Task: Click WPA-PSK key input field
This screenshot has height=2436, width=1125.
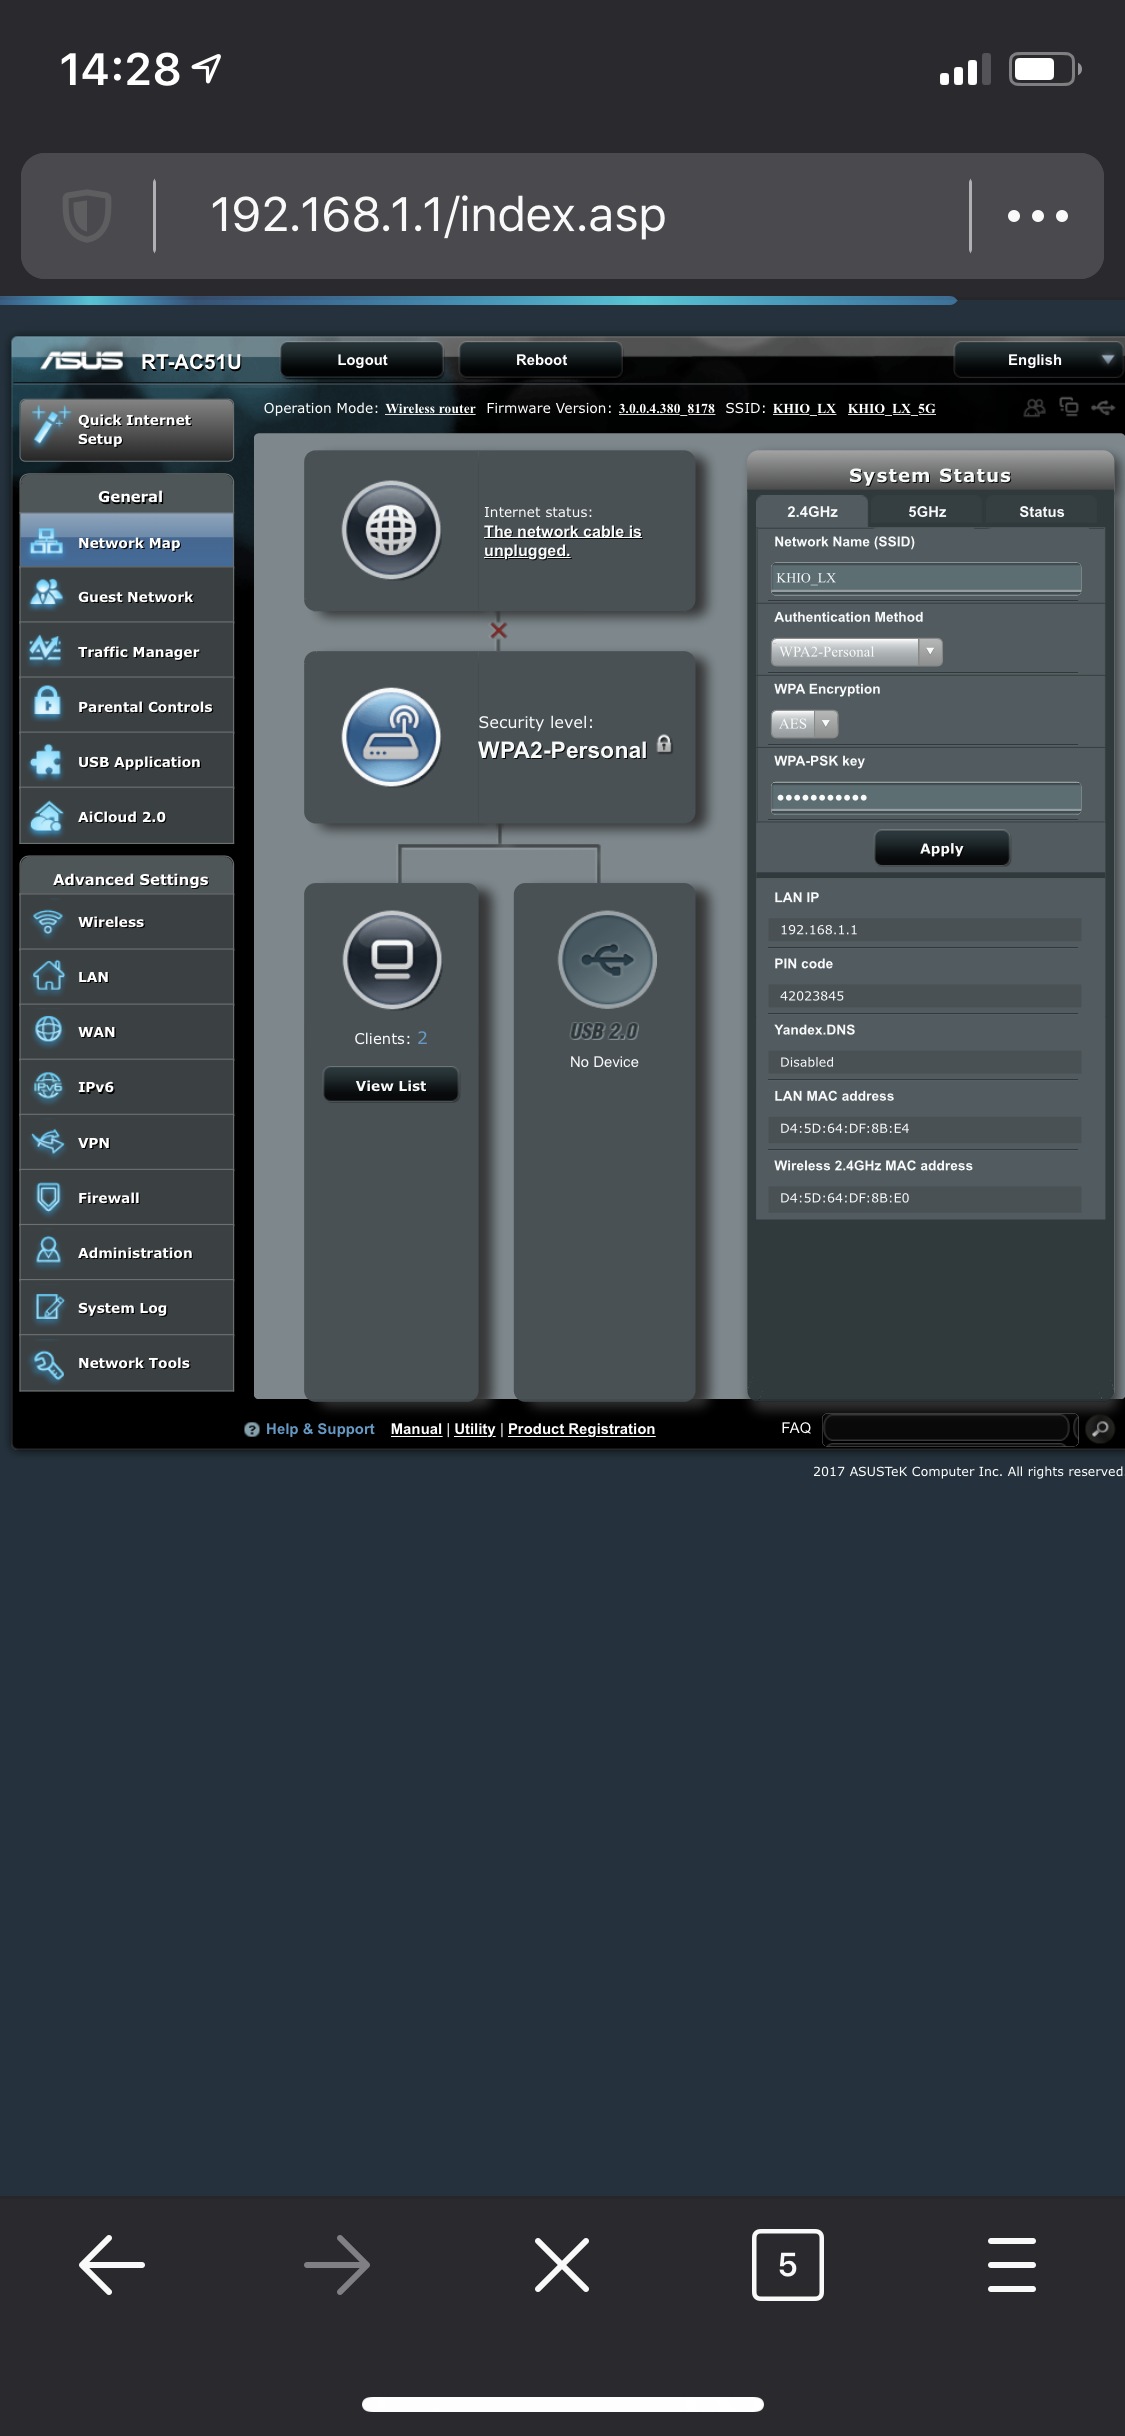Action: [926, 797]
